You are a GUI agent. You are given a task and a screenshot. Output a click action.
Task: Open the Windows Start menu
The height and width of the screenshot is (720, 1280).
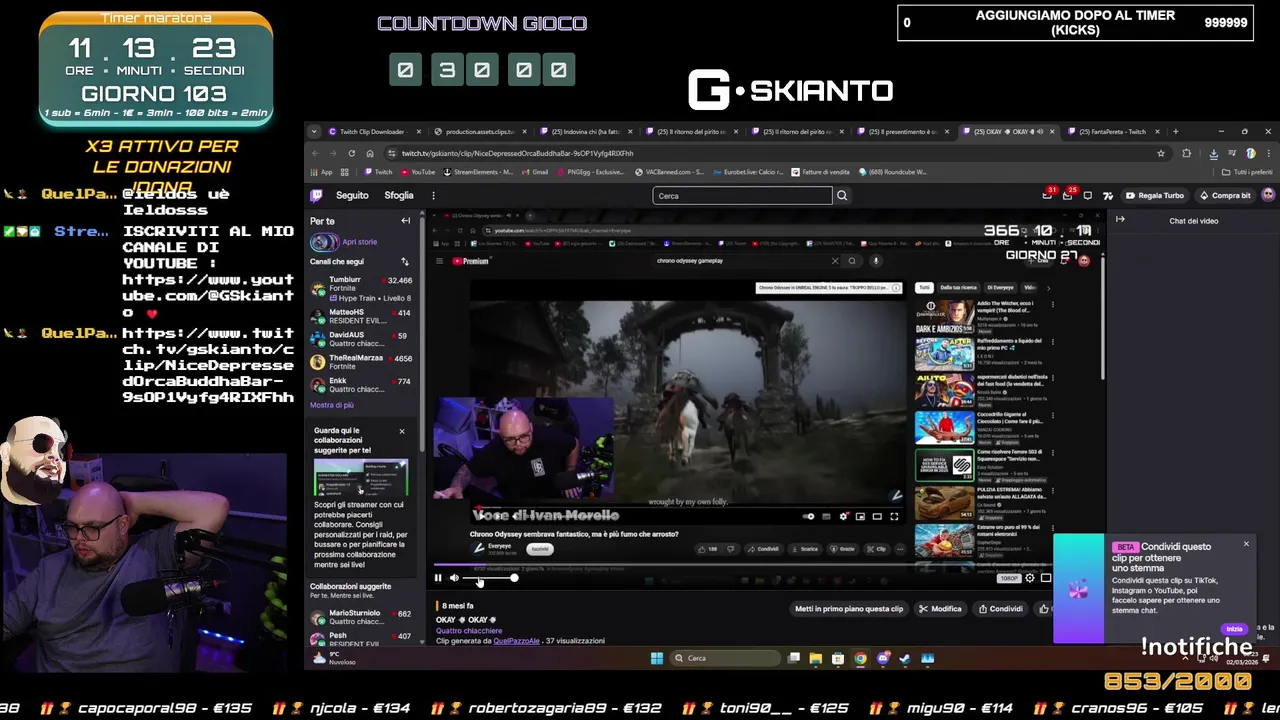point(656,658)
